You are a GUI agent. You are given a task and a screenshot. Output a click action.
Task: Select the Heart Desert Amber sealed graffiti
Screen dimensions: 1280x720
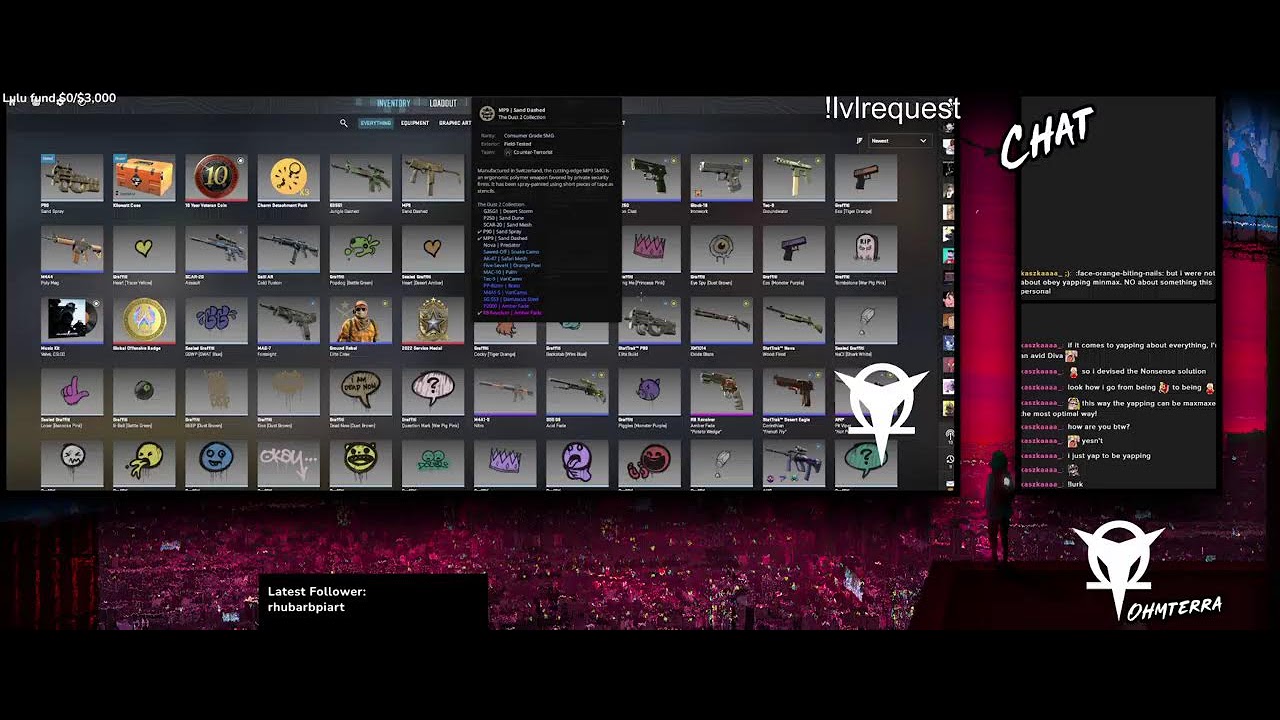click(x=433, y=249)
